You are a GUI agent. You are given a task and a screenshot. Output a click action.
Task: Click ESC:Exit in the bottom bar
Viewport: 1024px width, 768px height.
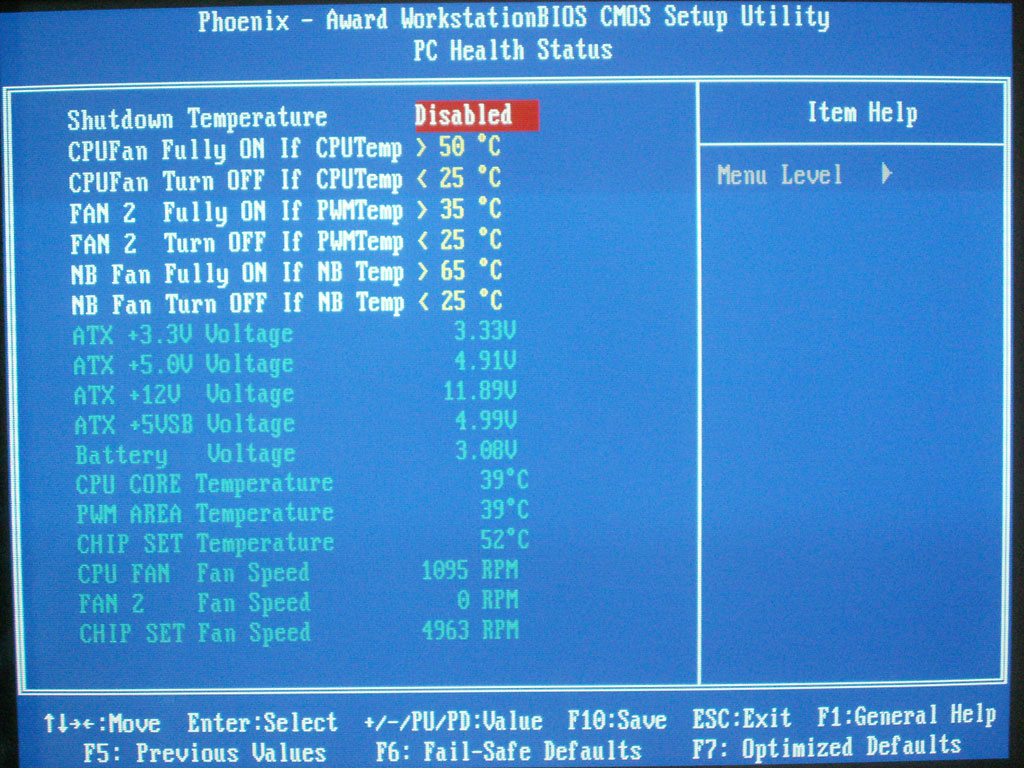741,719
